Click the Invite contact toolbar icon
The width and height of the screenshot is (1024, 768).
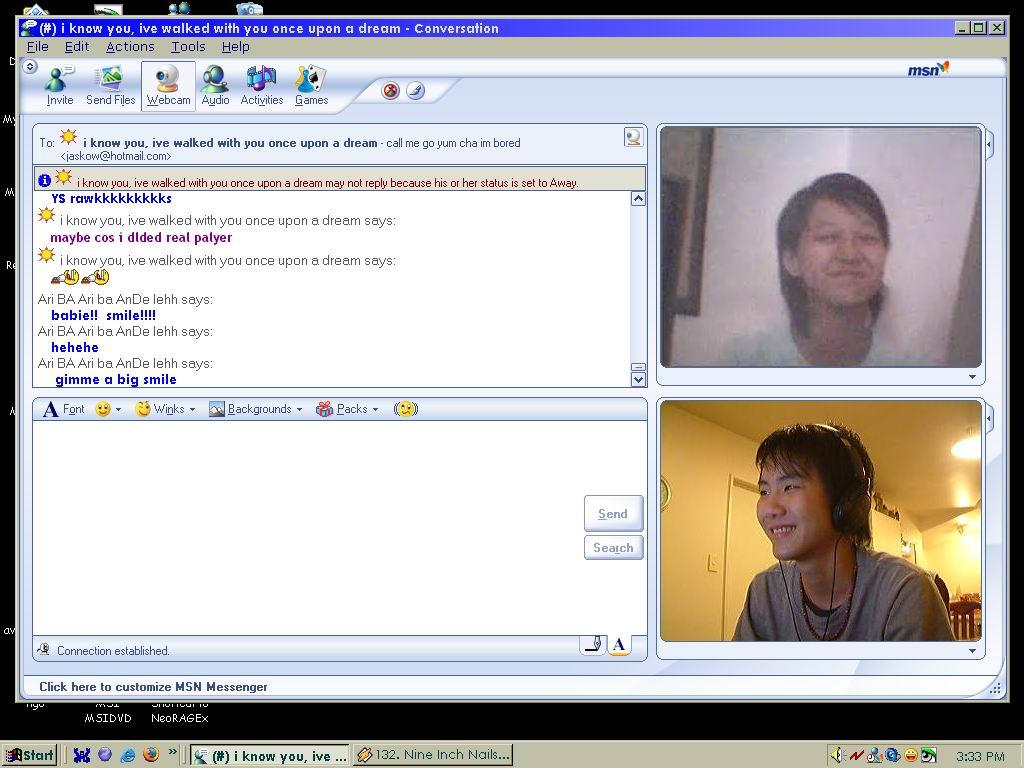point(59,86)
